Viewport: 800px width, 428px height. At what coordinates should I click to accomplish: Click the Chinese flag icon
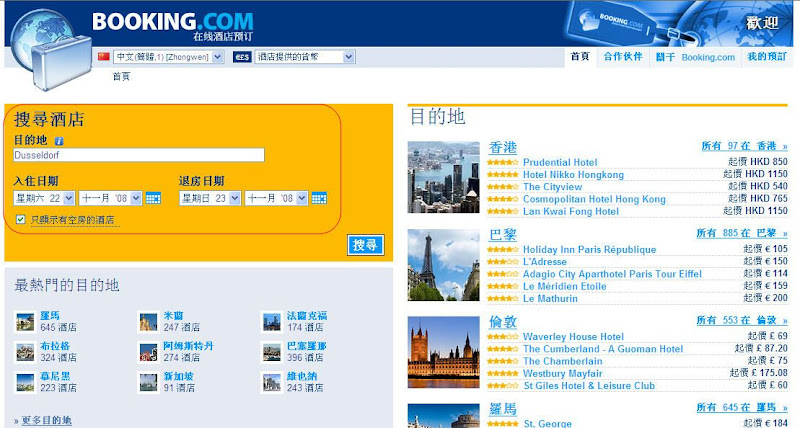(104, 57)
